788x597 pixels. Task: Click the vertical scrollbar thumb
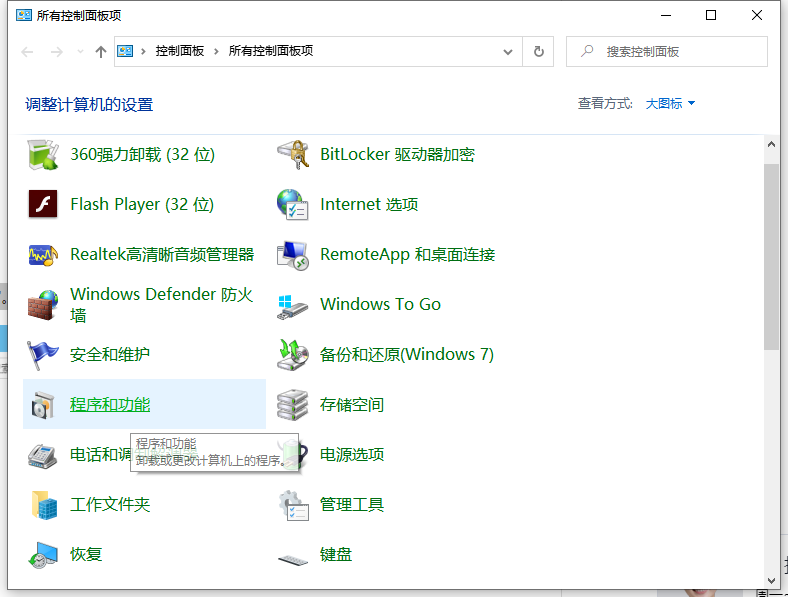[771, 257]
